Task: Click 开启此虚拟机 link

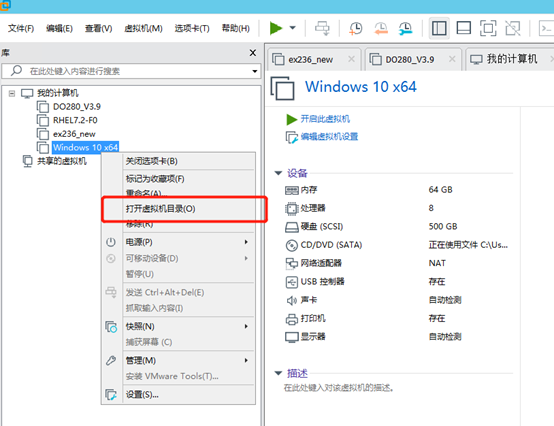Action: [x=325, y=119]
